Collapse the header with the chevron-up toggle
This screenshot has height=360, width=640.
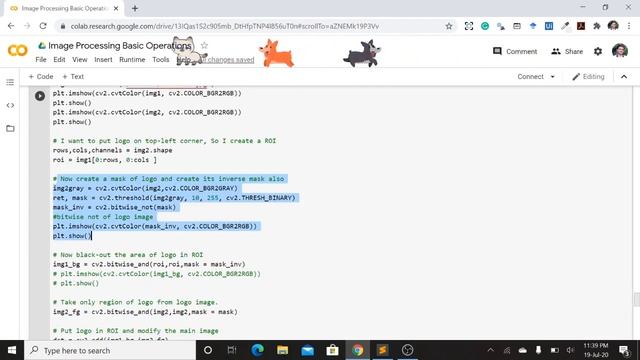tap(624, 77)
